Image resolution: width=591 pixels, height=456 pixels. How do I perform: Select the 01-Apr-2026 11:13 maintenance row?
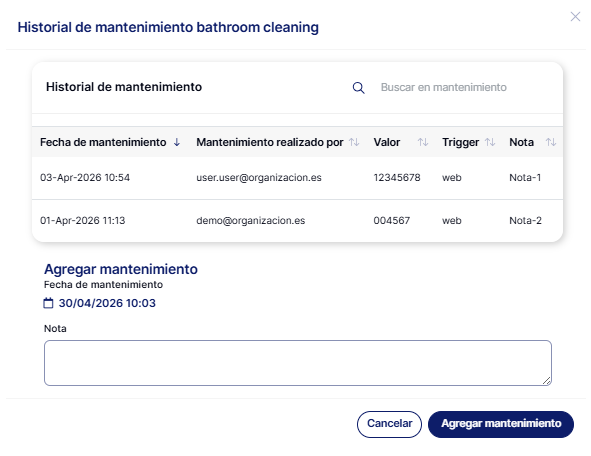pos(297,221)
